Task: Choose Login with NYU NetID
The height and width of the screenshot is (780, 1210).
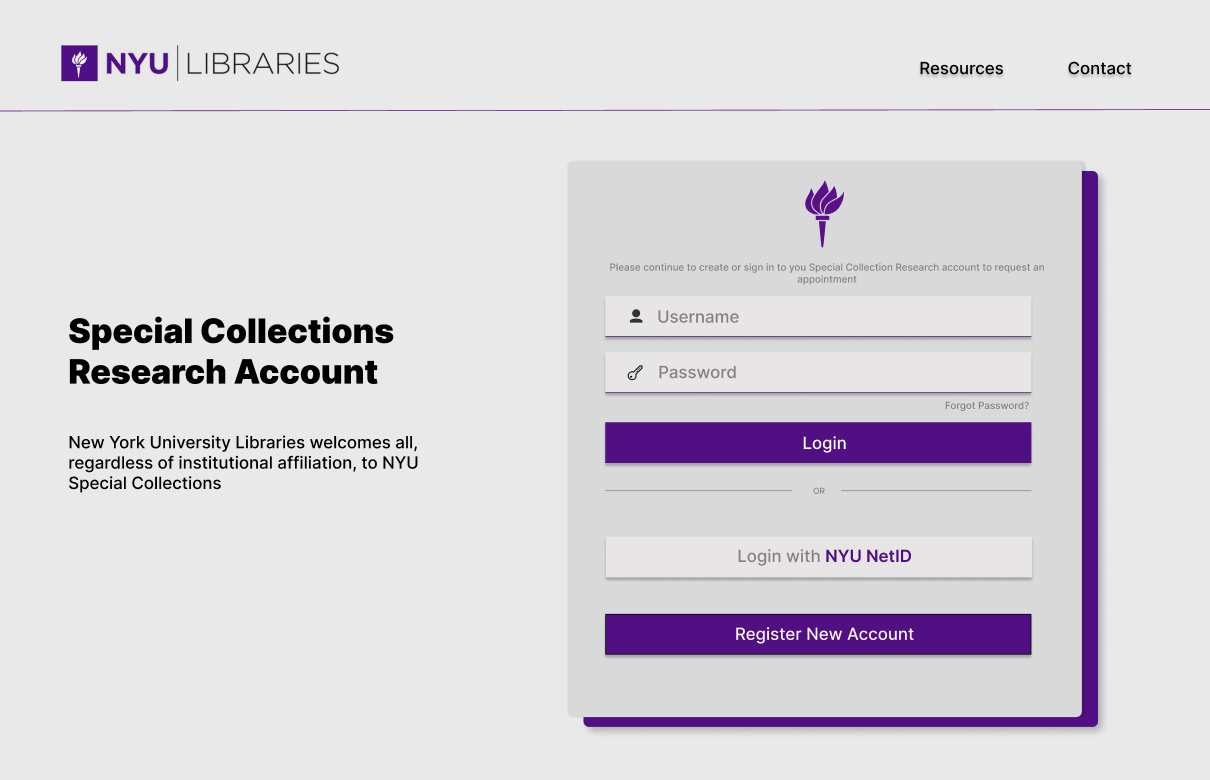Action: coord(818,557)
